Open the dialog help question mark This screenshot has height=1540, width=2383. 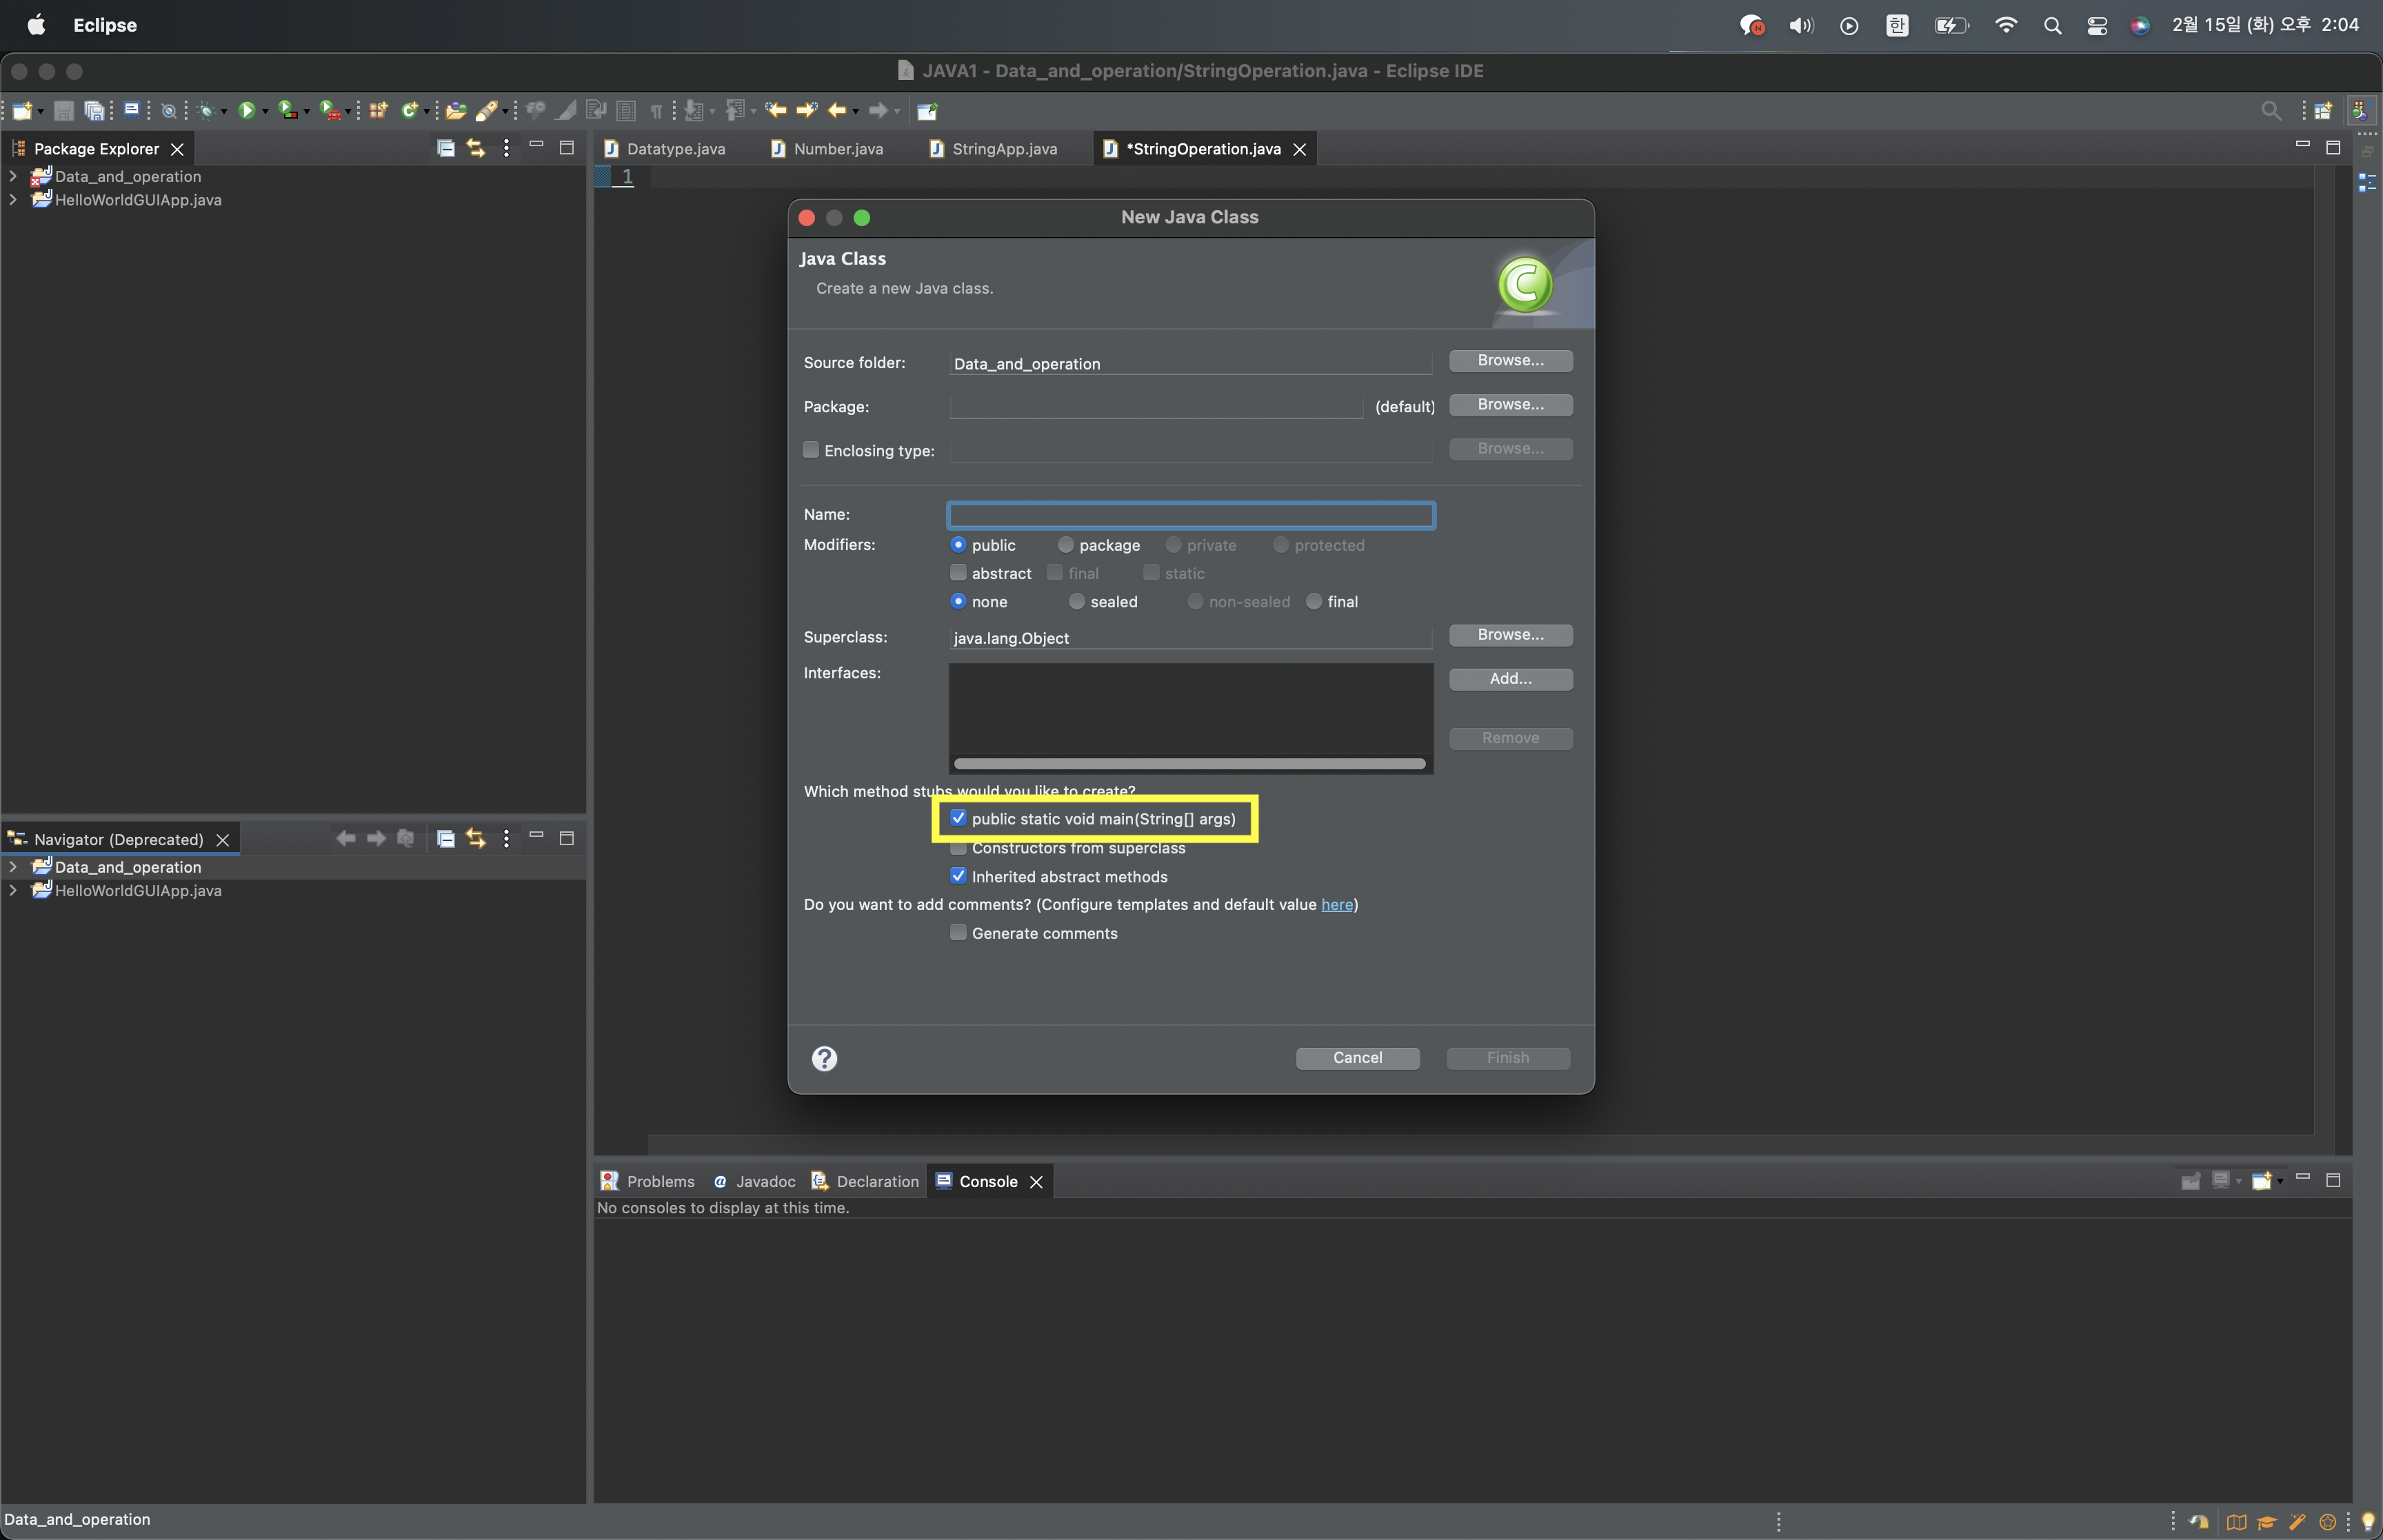pyautogui.click(x=824, y=1058)
